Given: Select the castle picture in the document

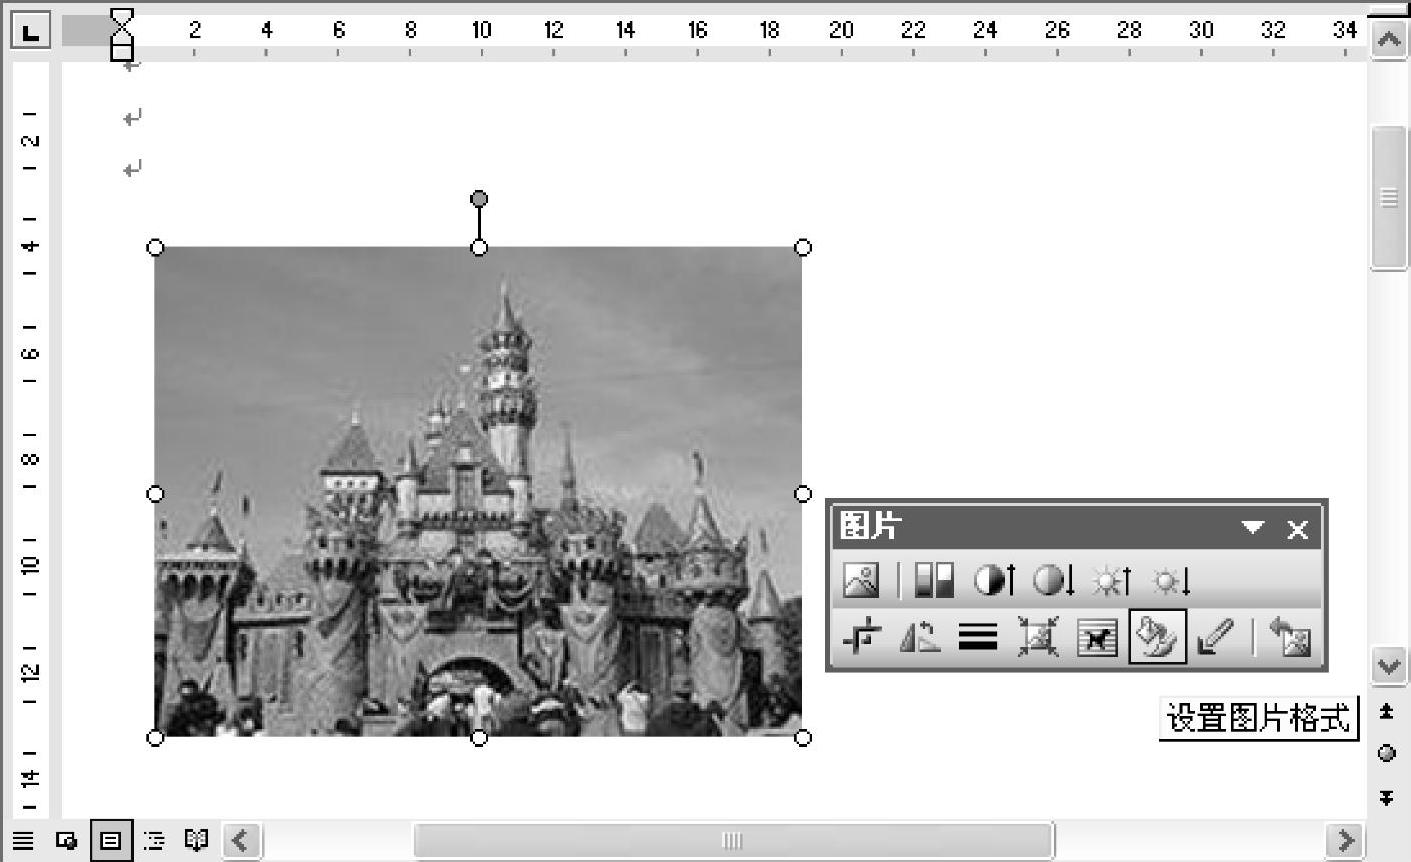Looking at the screenshot, I should point(479,492).
